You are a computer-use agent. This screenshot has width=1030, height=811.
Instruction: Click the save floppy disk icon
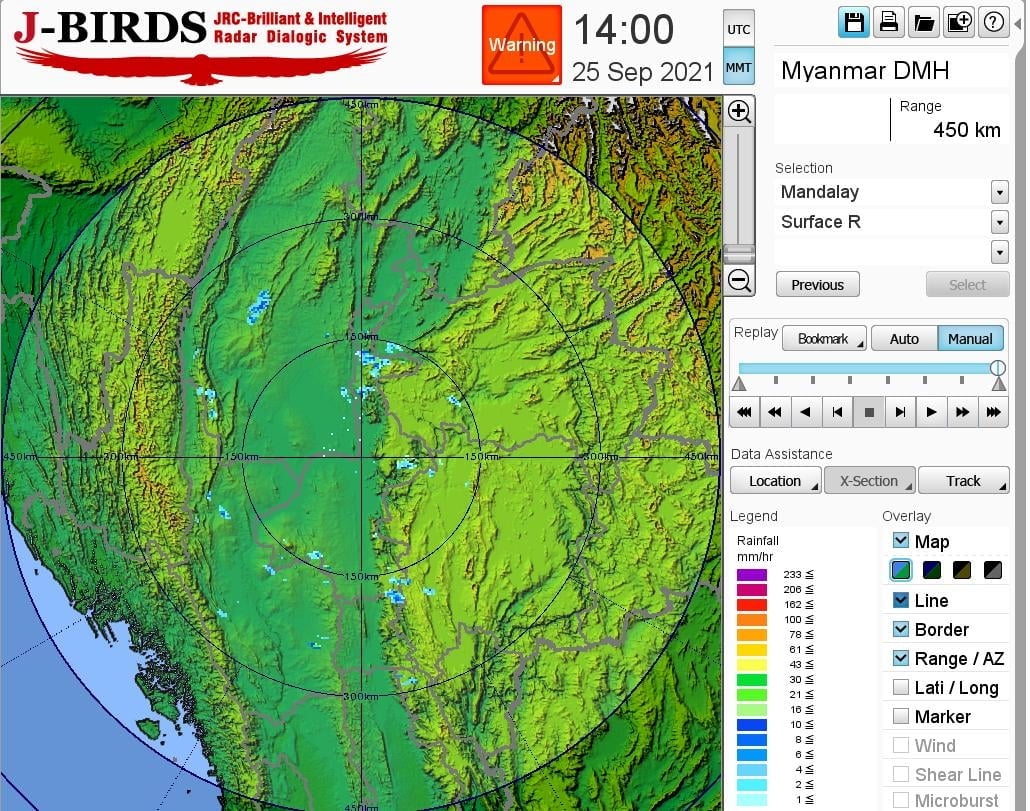[854, 23]
